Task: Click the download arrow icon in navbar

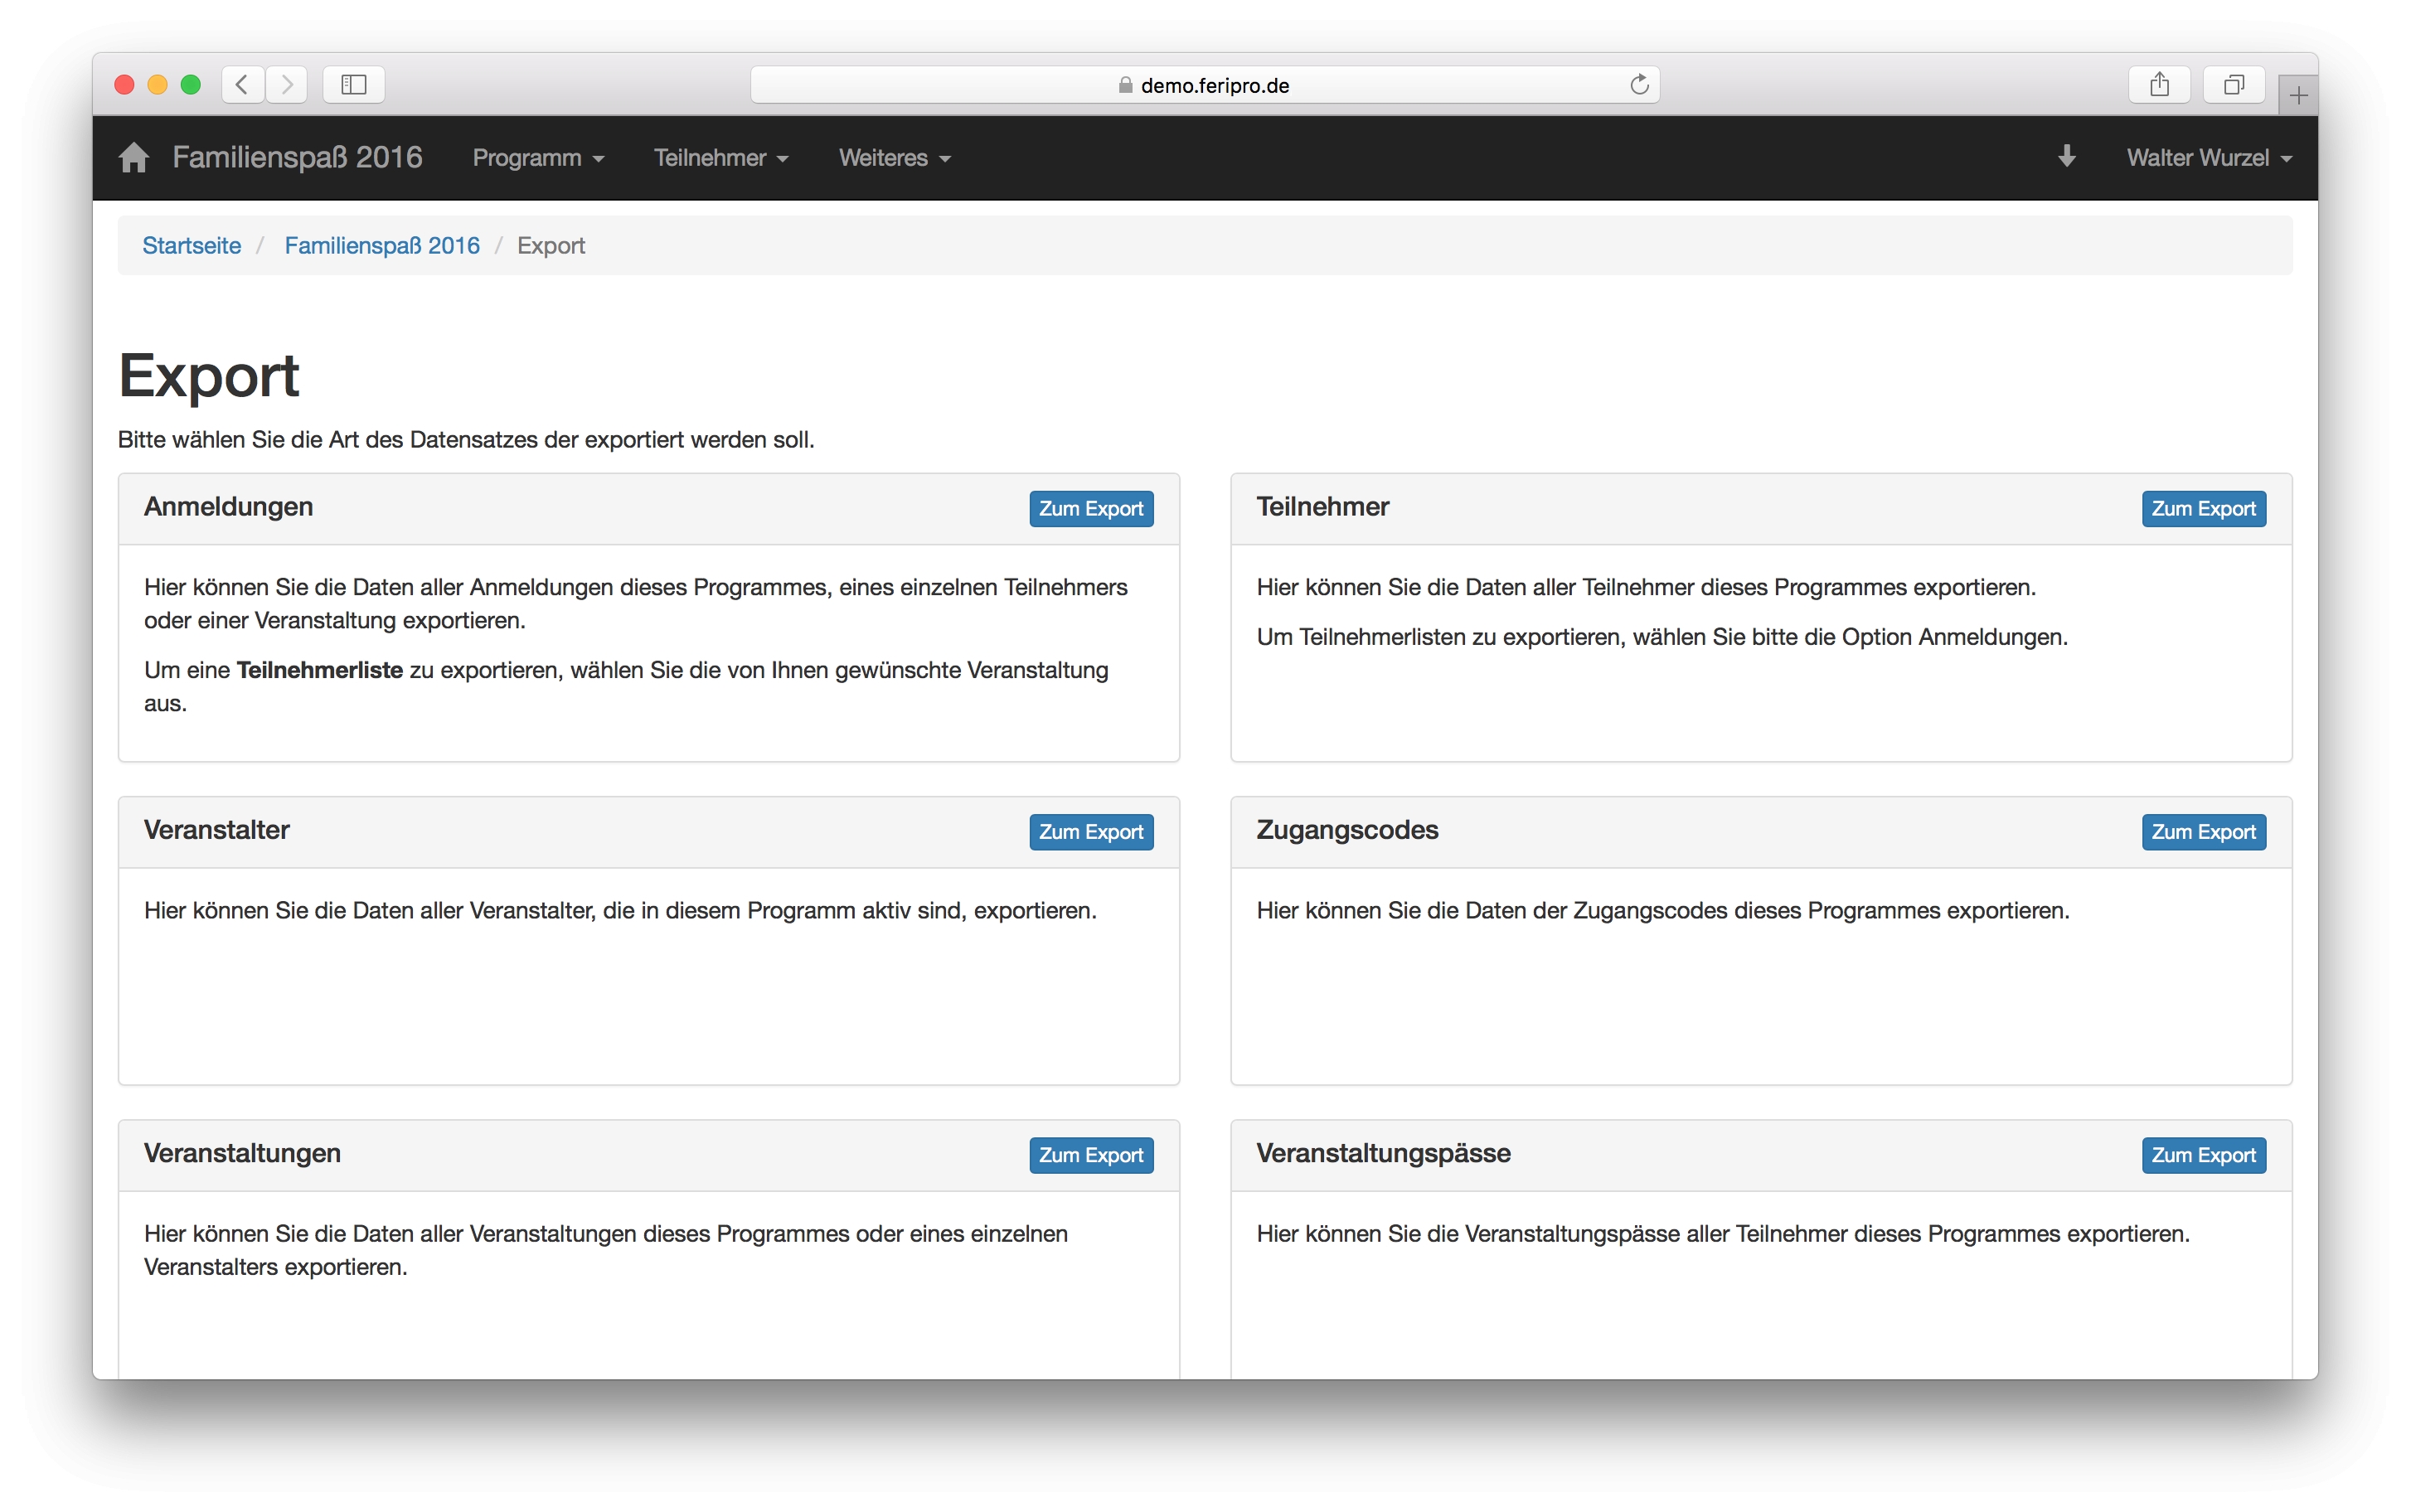Action: coord(2066,157)
